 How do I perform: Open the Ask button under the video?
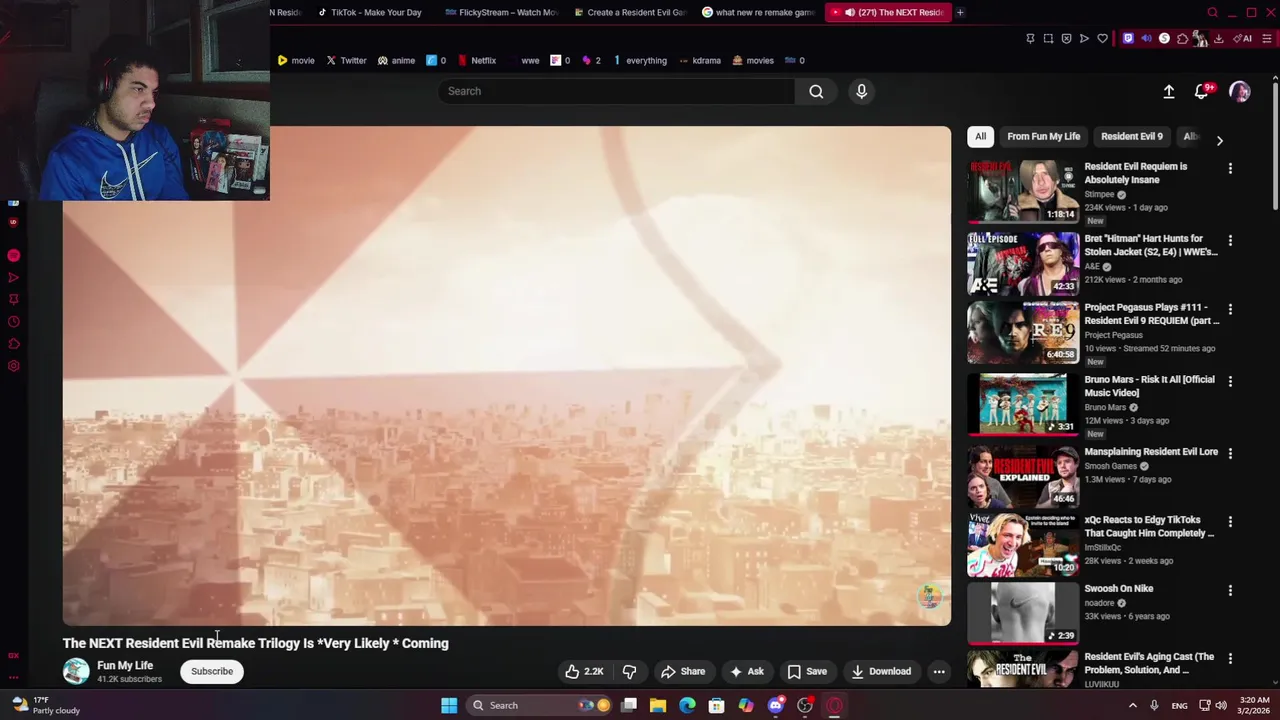click(747, 672)
